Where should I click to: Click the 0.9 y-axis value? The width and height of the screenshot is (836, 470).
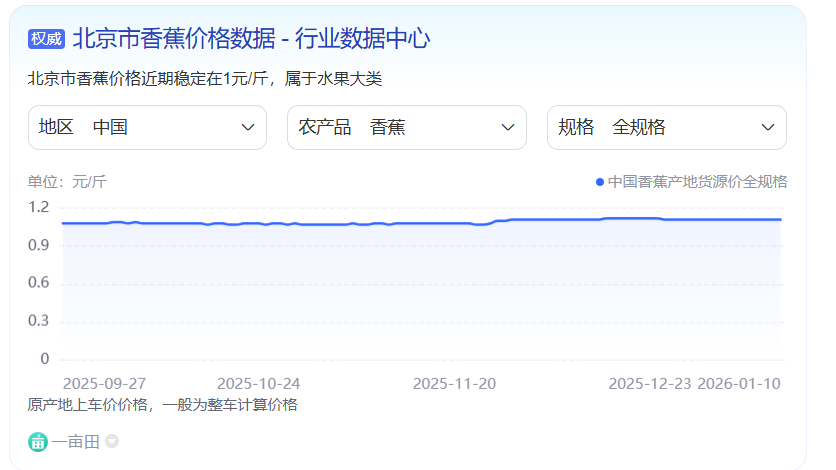[38, 245]
